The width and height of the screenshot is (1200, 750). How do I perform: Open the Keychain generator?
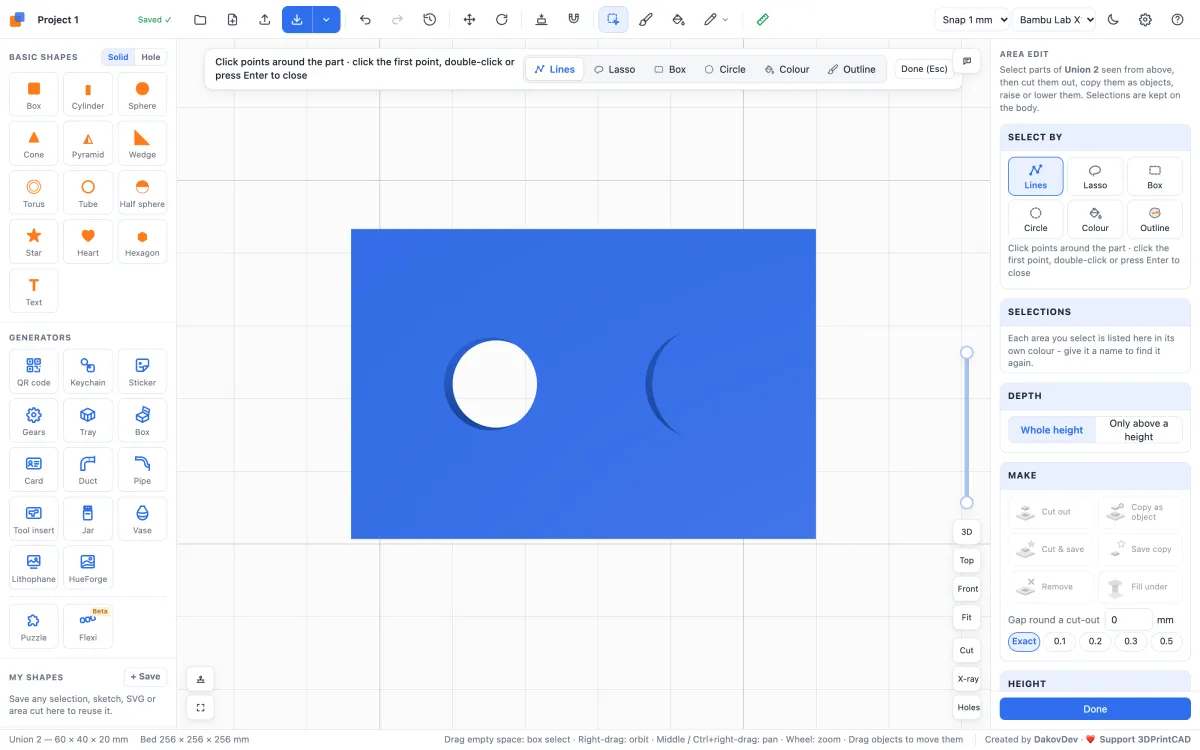click(88, 371)
